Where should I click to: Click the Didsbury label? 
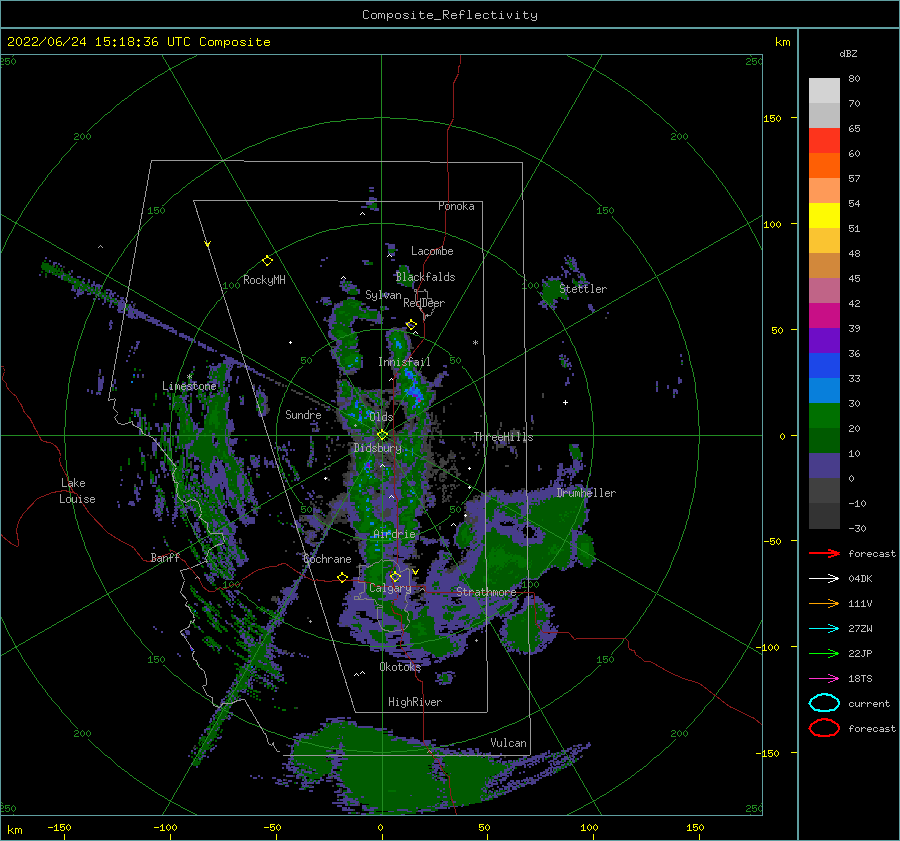pos(377,448)
